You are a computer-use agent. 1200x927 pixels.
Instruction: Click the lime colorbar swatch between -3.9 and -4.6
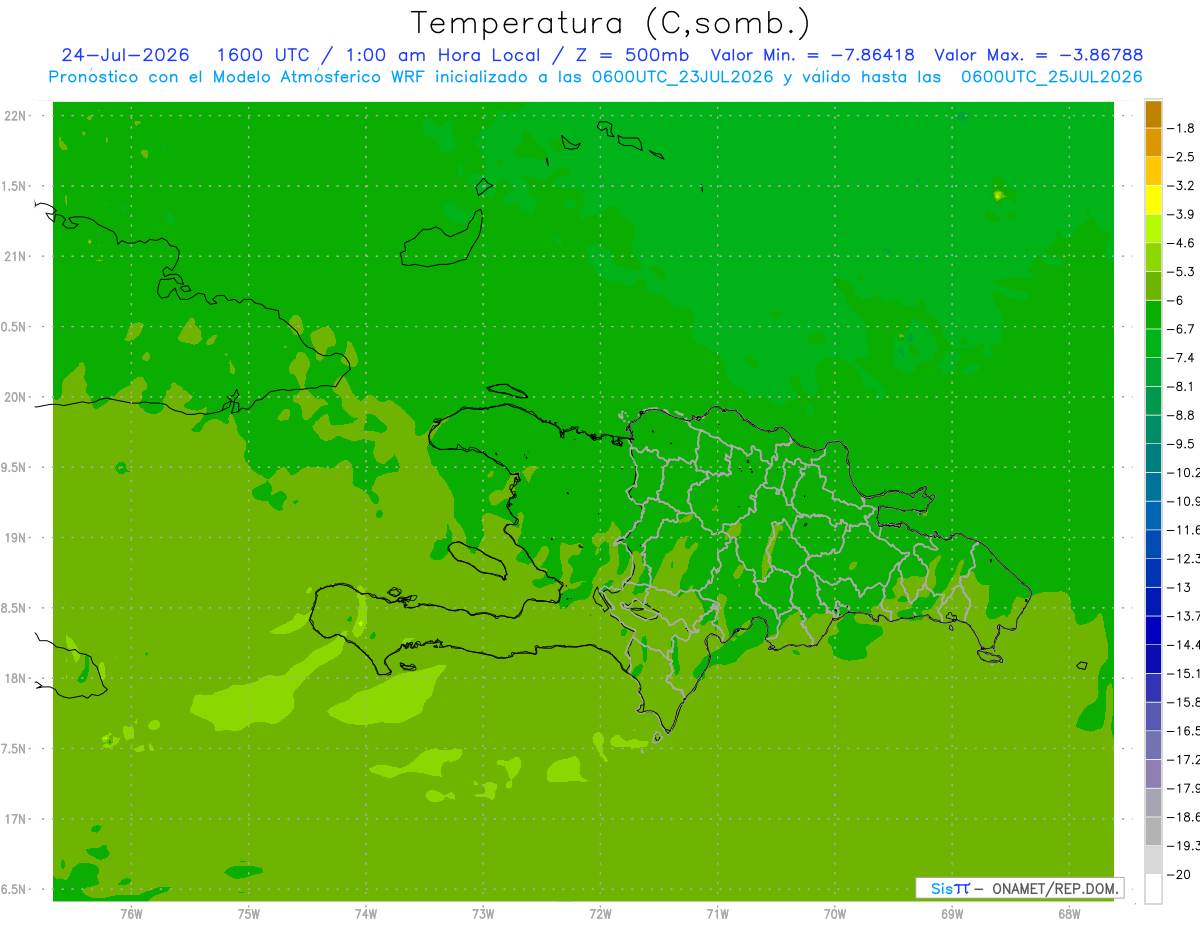tap(1154, 229)
